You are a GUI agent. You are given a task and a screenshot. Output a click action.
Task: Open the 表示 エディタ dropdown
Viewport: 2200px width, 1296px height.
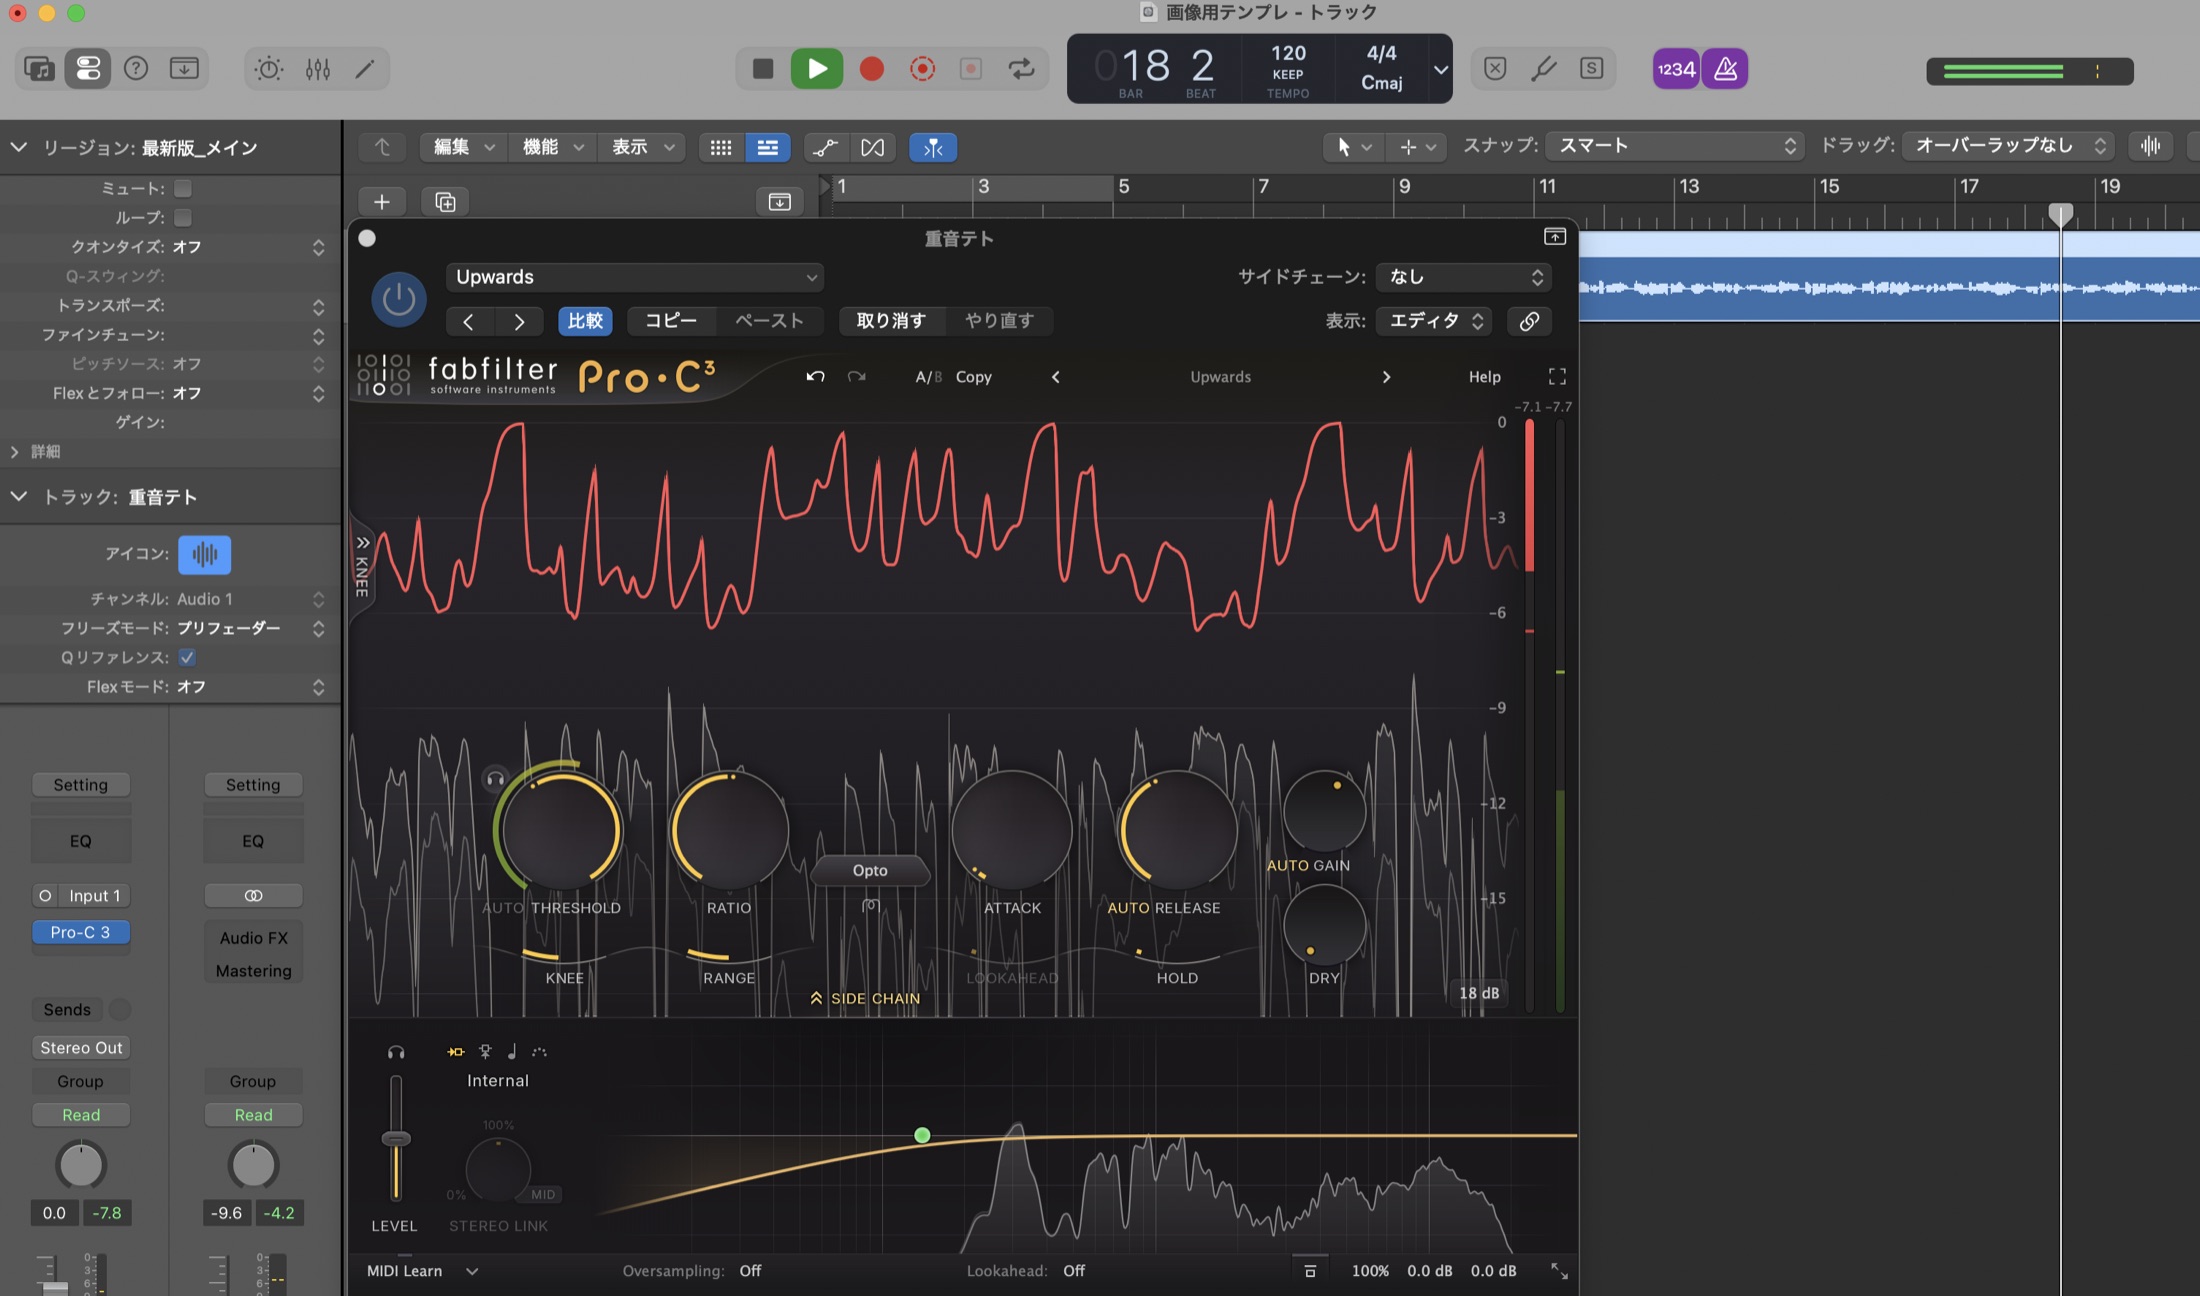point(1434,321)
